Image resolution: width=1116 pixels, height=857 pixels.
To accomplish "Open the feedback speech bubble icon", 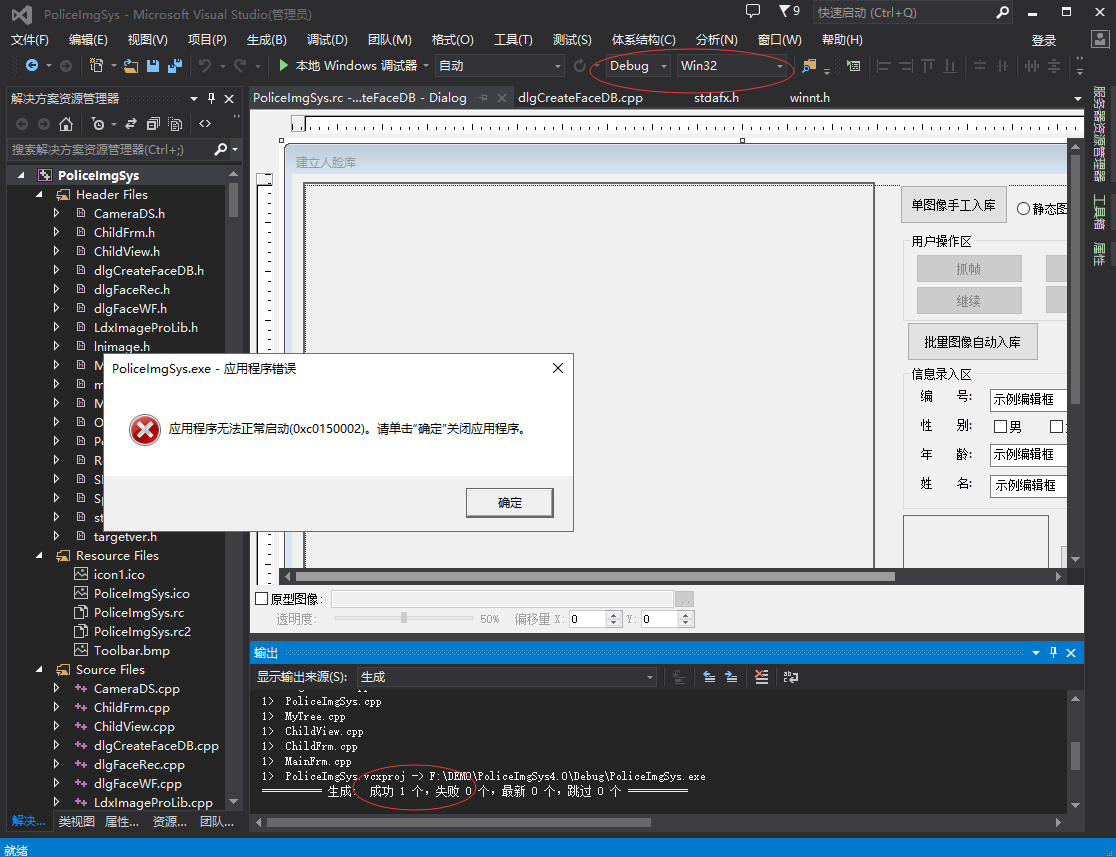I will pos(752,11).
